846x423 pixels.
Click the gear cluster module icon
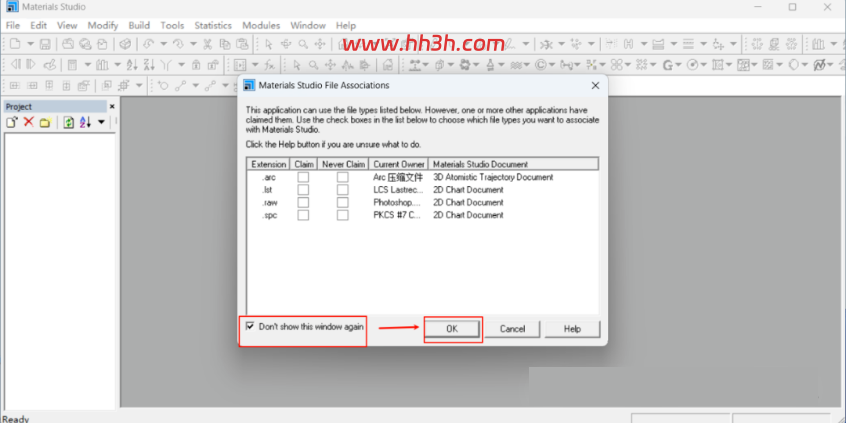click(x=464, y=65)
